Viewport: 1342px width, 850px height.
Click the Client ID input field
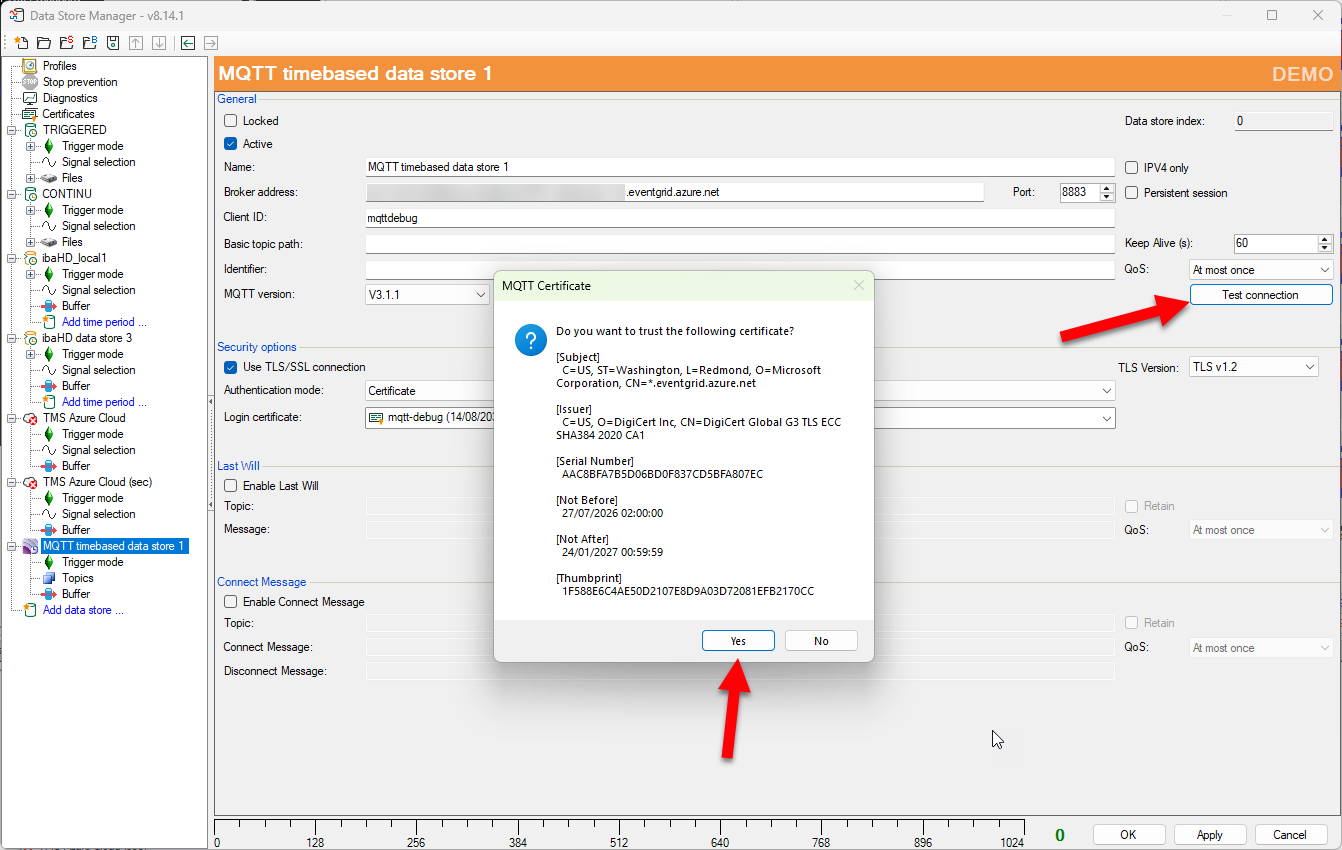739,217
